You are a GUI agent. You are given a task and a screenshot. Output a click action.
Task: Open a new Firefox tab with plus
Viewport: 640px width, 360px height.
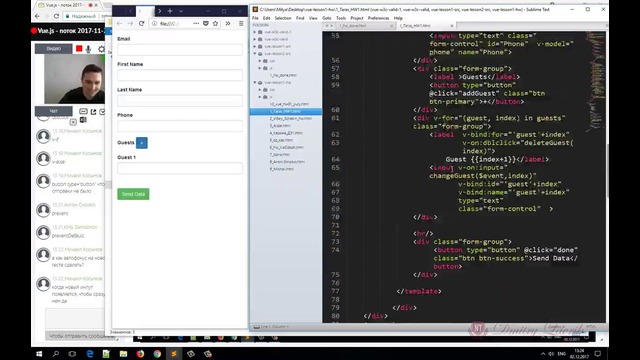click(170, 11)
